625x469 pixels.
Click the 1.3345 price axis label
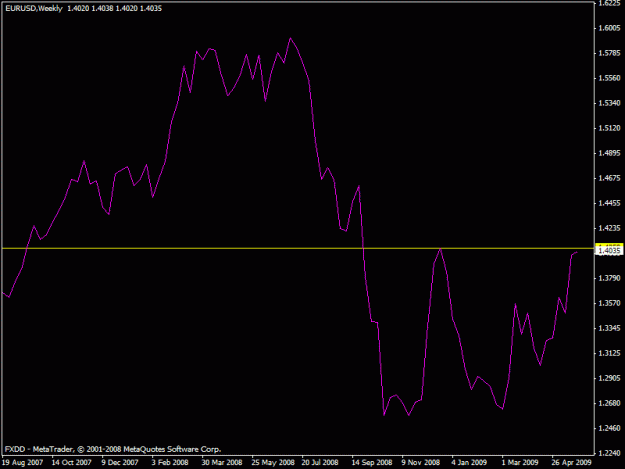coord(609,328)
